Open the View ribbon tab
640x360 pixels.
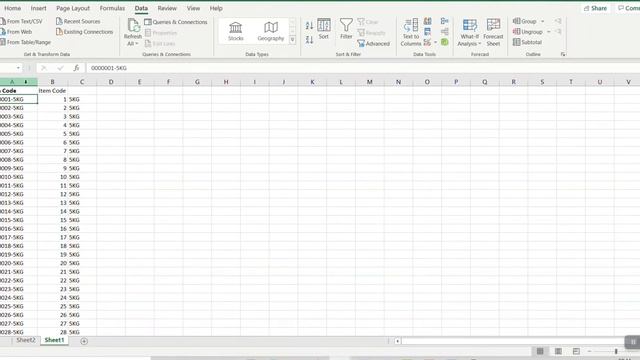point(193,8)
